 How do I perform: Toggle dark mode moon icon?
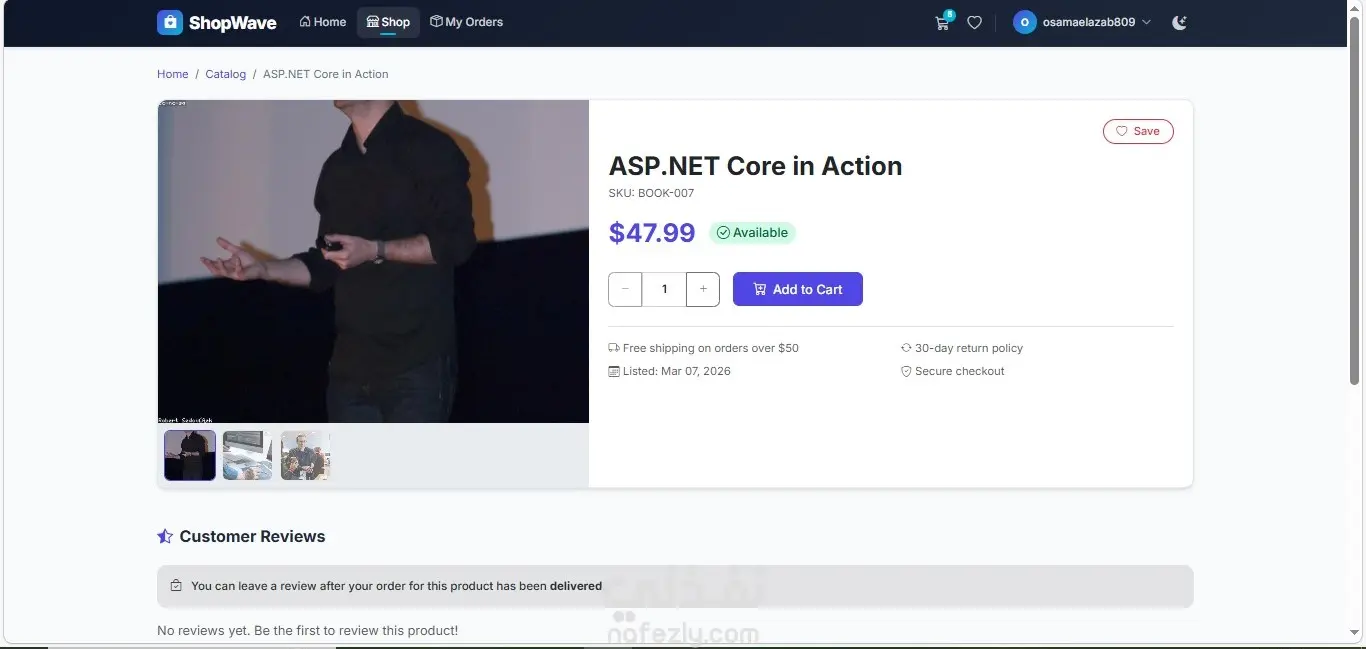point(1179,22)
